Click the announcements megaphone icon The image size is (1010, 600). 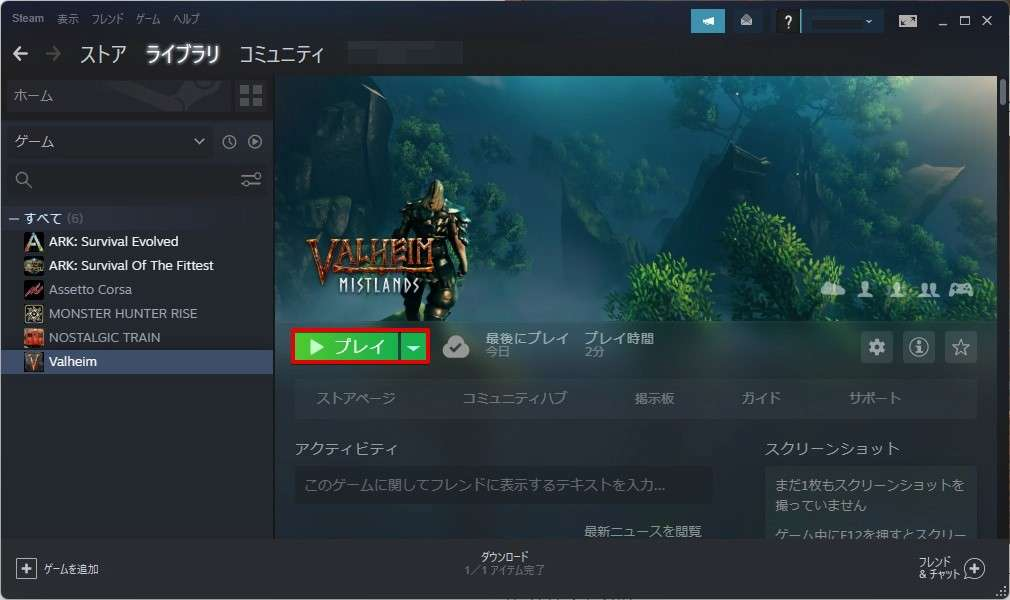pos(707,21)
